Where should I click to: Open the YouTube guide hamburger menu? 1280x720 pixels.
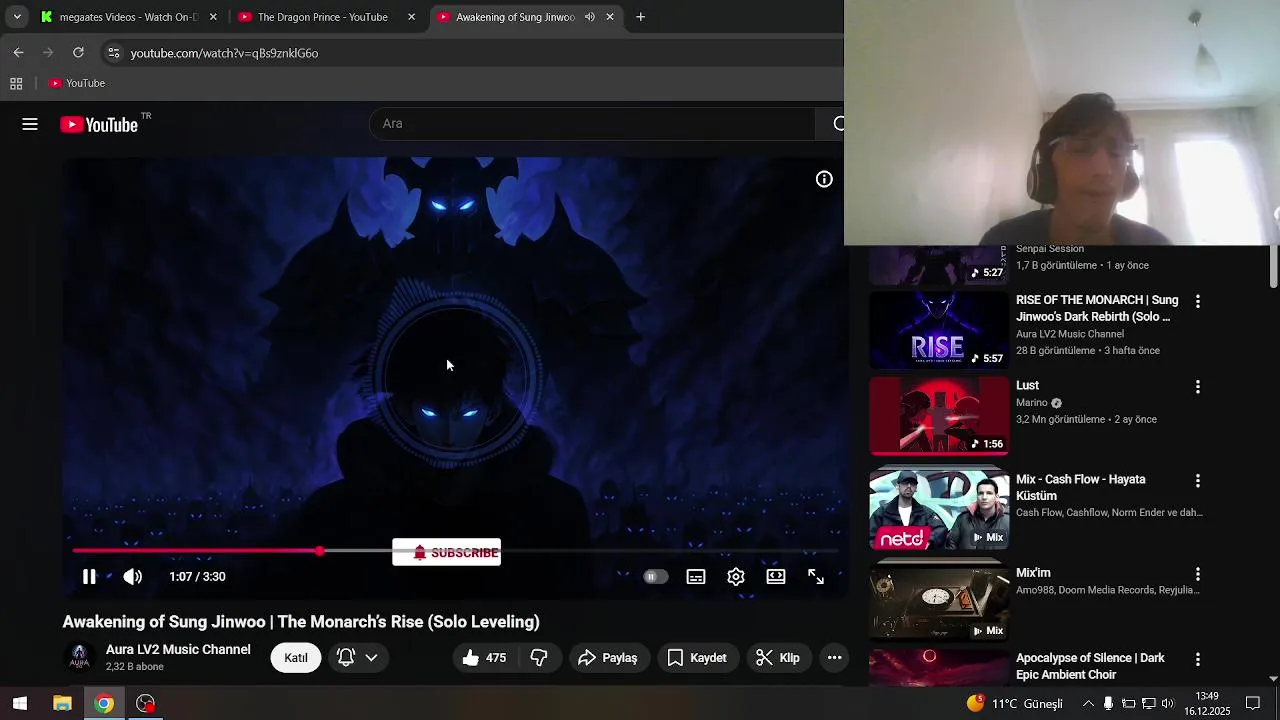(x=30, y=124)
